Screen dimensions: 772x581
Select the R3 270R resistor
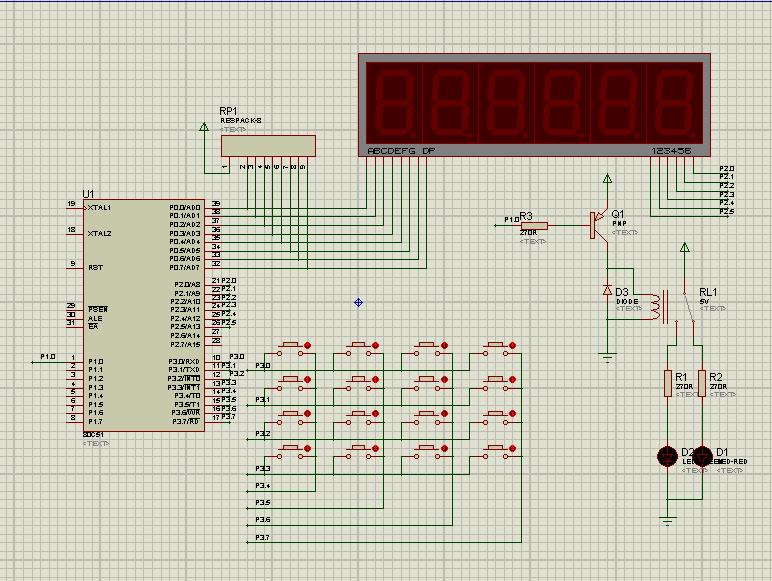coord(534,226)
